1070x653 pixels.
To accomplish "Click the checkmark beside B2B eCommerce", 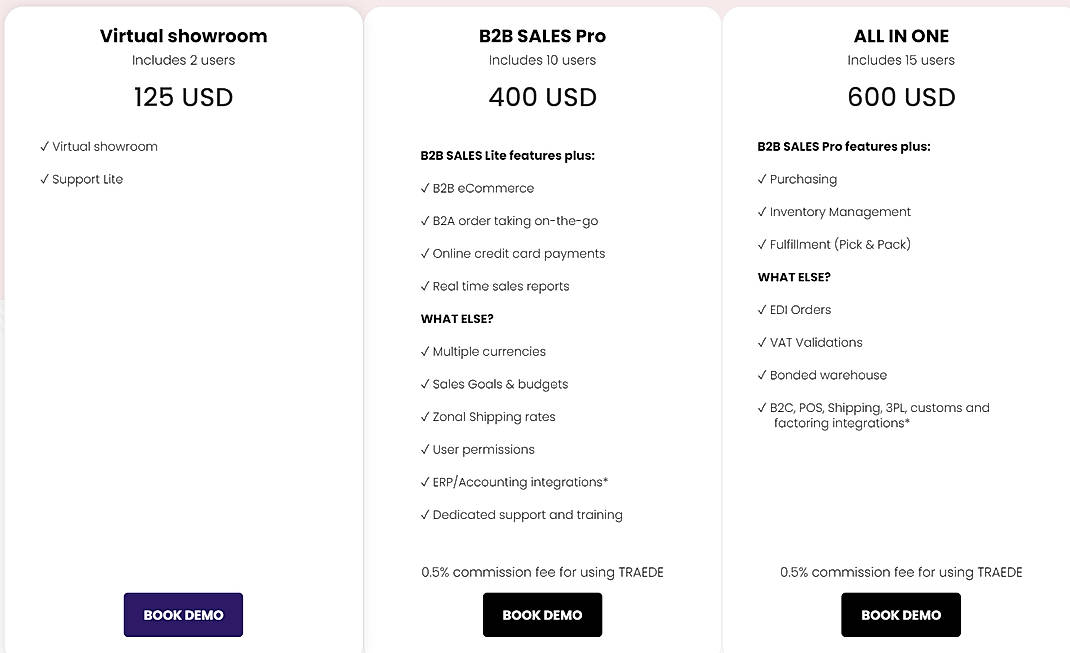I will (x=424, y=188).
